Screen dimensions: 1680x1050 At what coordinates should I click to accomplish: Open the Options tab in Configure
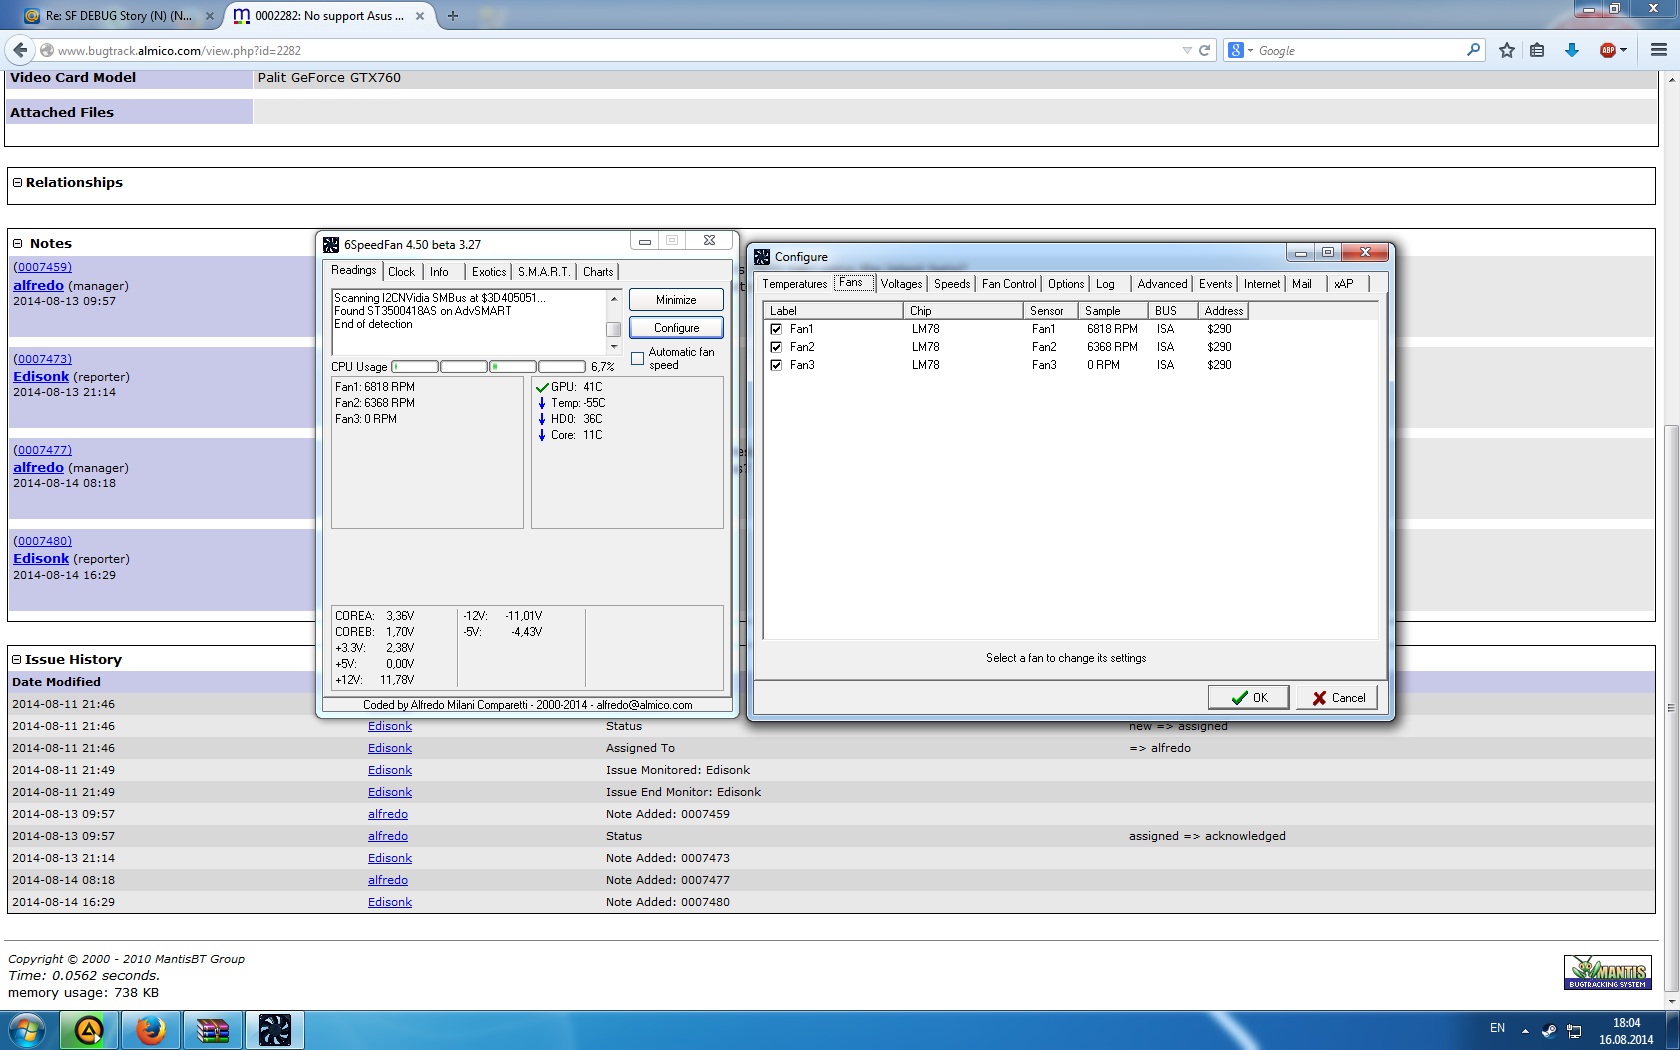point(1066,284)
